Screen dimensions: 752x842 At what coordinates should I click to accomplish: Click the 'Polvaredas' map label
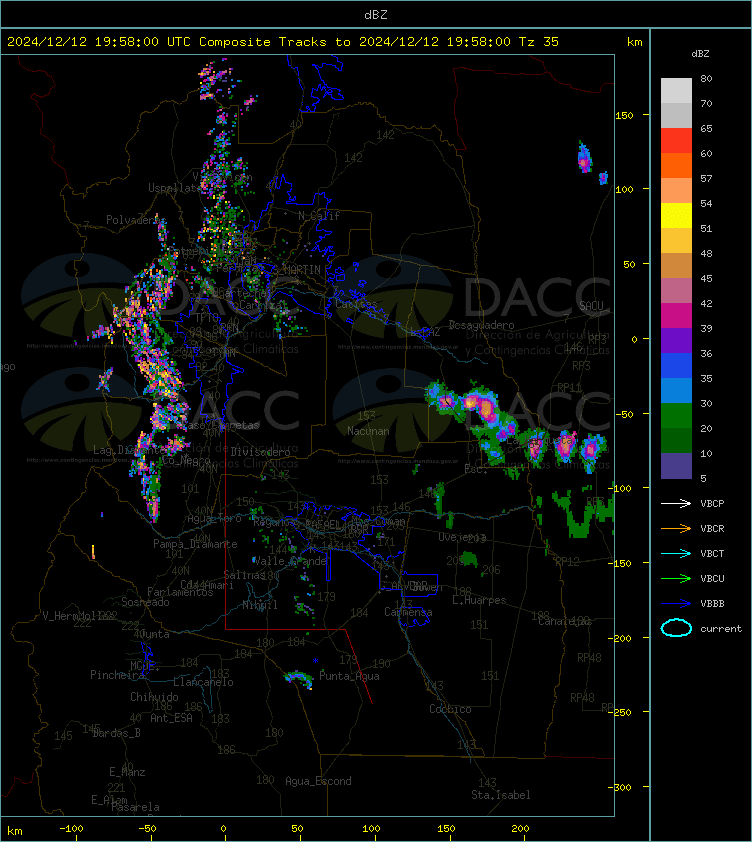point(135,220)
